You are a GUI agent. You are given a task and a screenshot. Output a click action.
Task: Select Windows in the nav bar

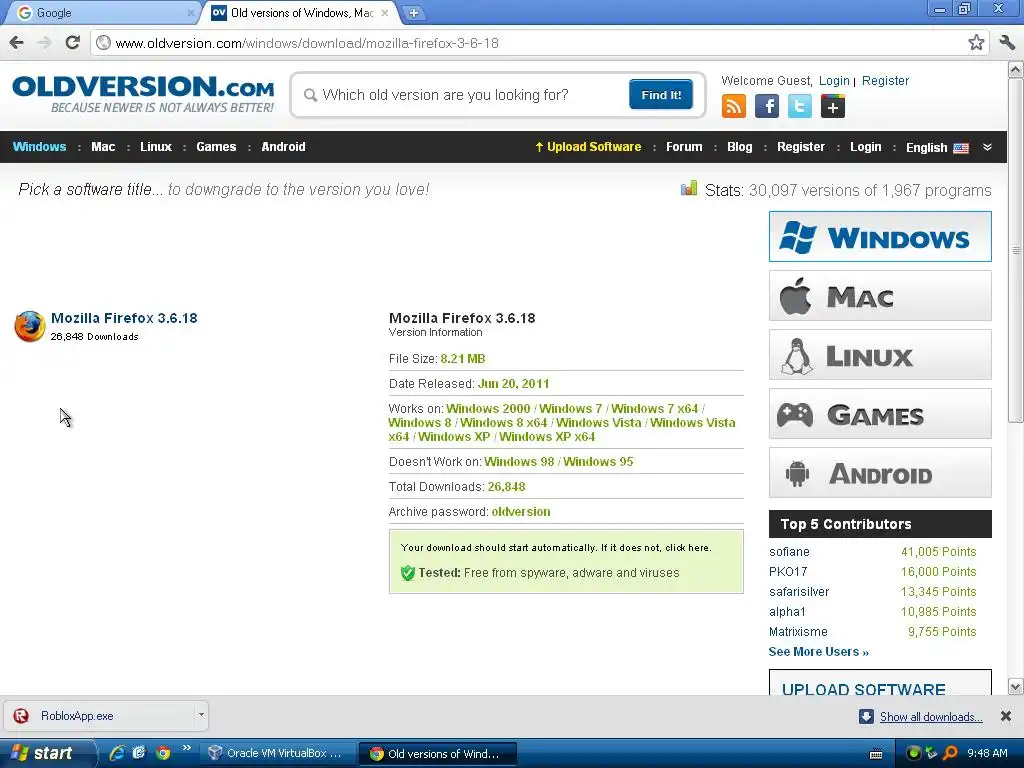click(39, 147)
